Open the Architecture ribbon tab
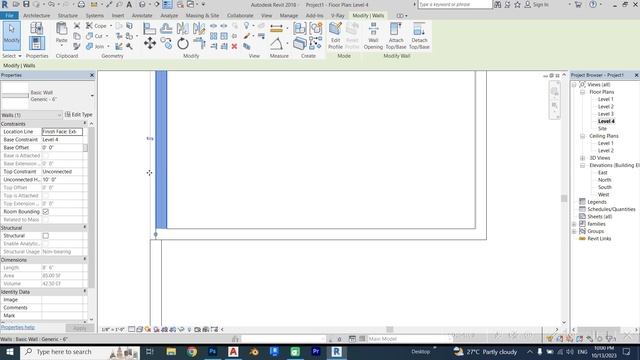 [x=37, y=16]
